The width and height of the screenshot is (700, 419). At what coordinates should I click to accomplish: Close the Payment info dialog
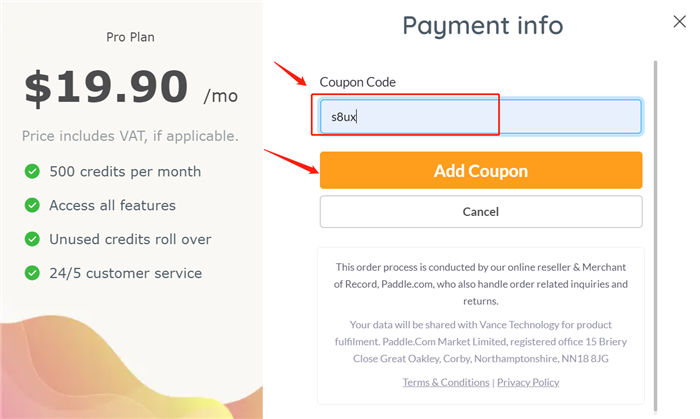(x=679, y=21)
